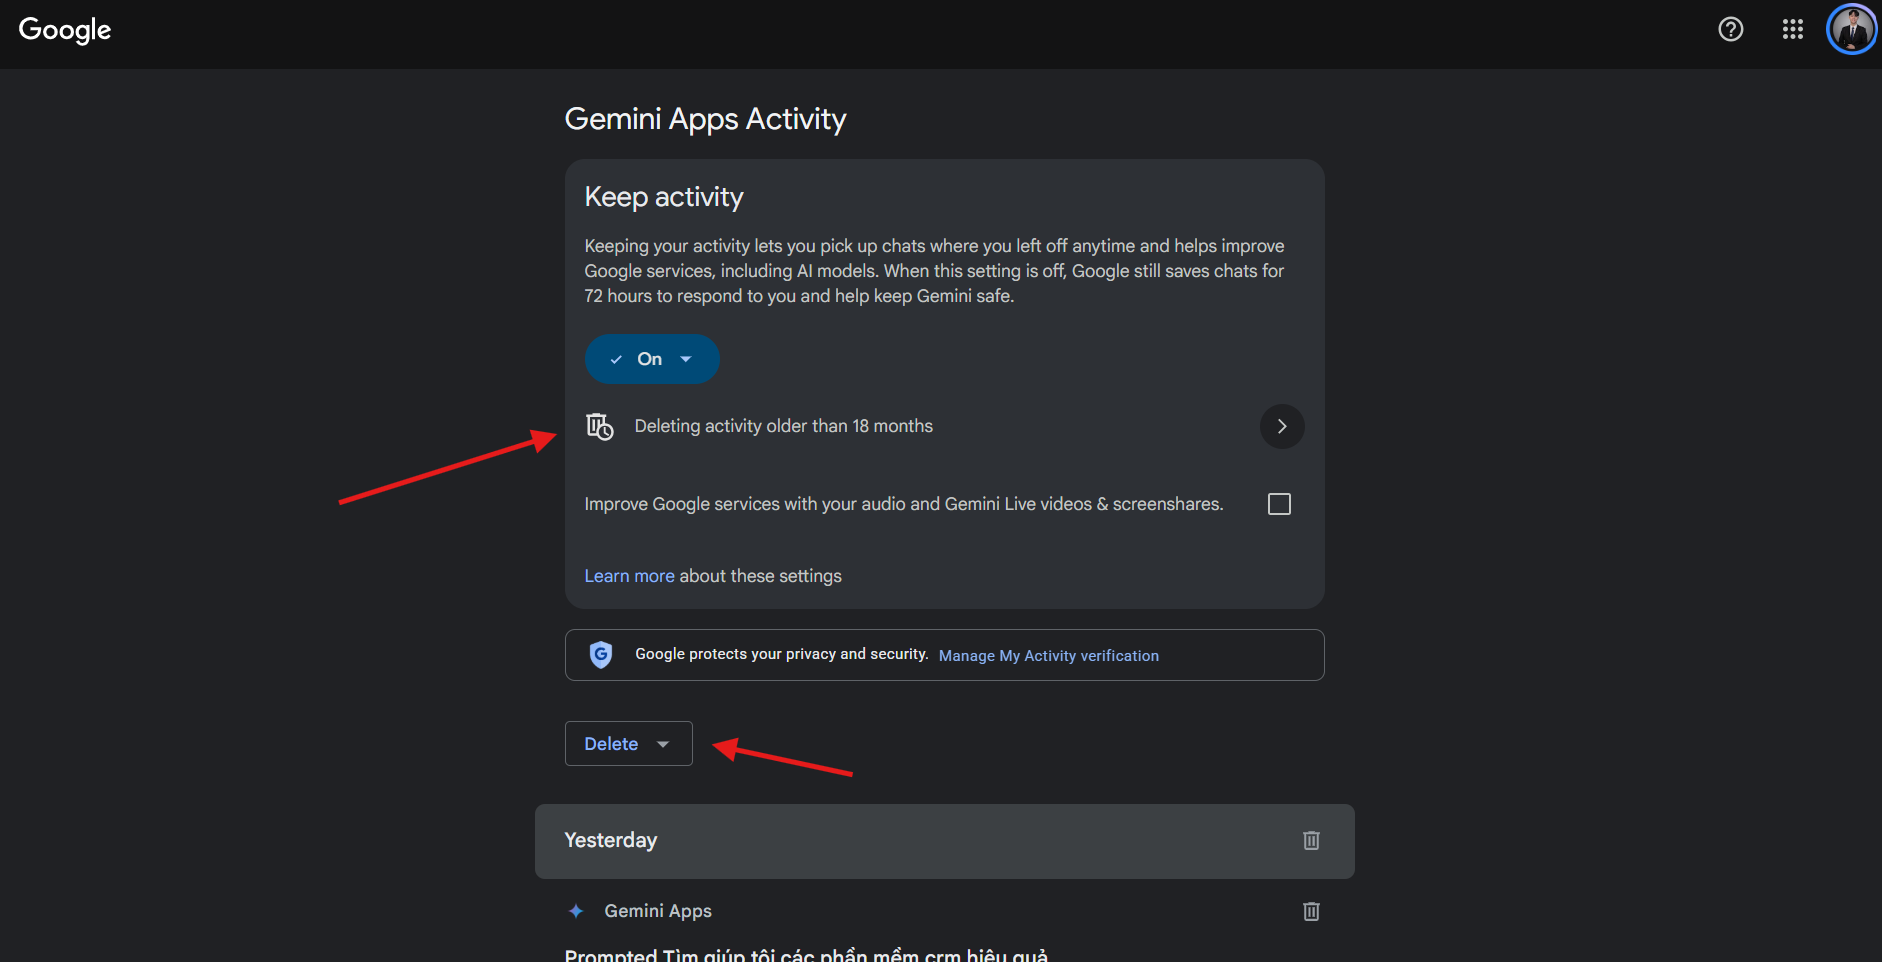This screenshot has height=962, width=1882.
Task: Click the Gemini Apps activity label
Action: coord(658,911)
